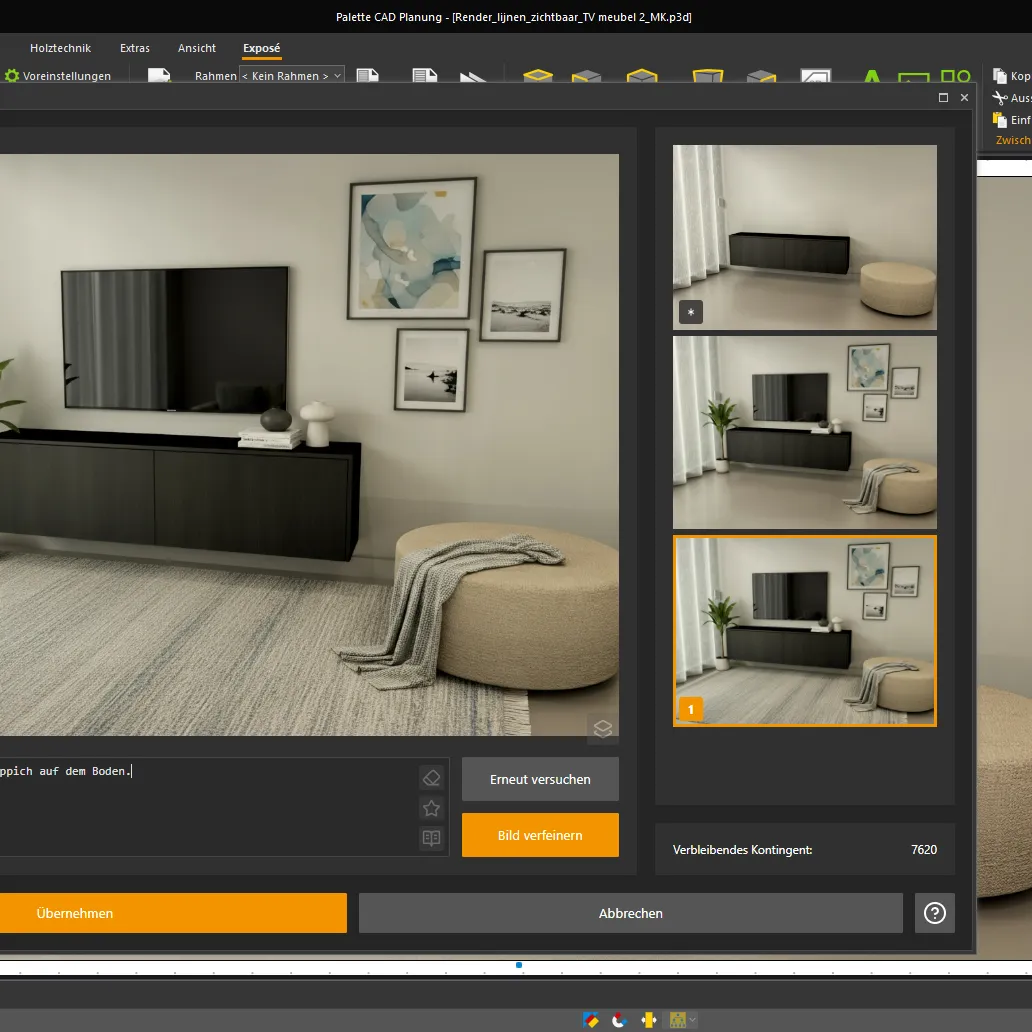The image size is (1032, 1032).
Task: Select the Exposé ribbon tab
Action: point(261,48)
